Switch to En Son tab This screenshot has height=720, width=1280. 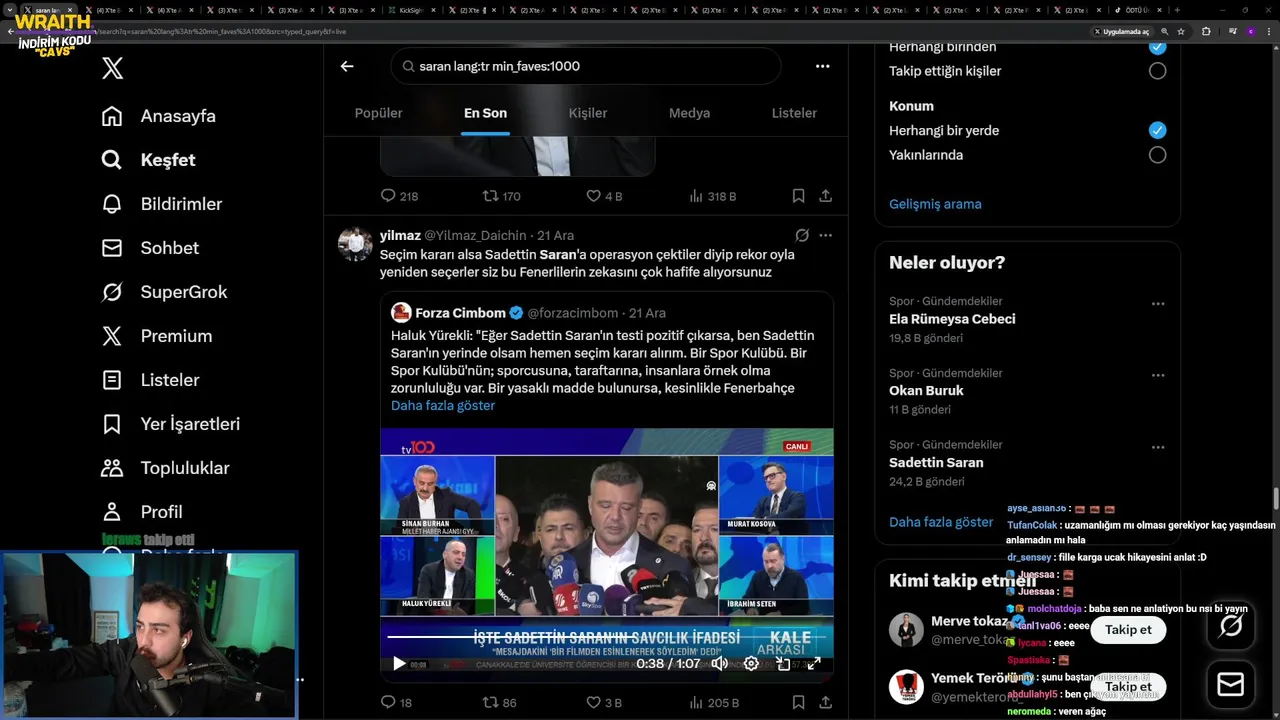pyautogui.click(x=485, y=113)
